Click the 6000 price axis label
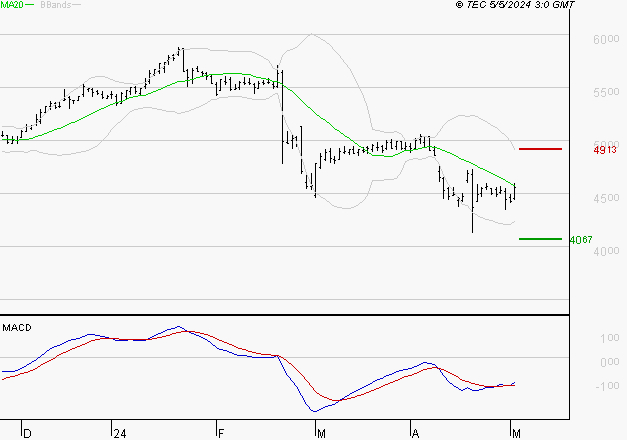627x440 pixels. pos(606,39)
